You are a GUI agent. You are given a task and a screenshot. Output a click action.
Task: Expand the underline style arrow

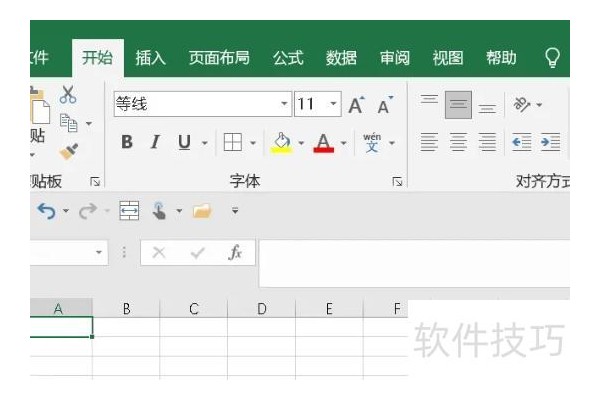(x=205, y=143)
